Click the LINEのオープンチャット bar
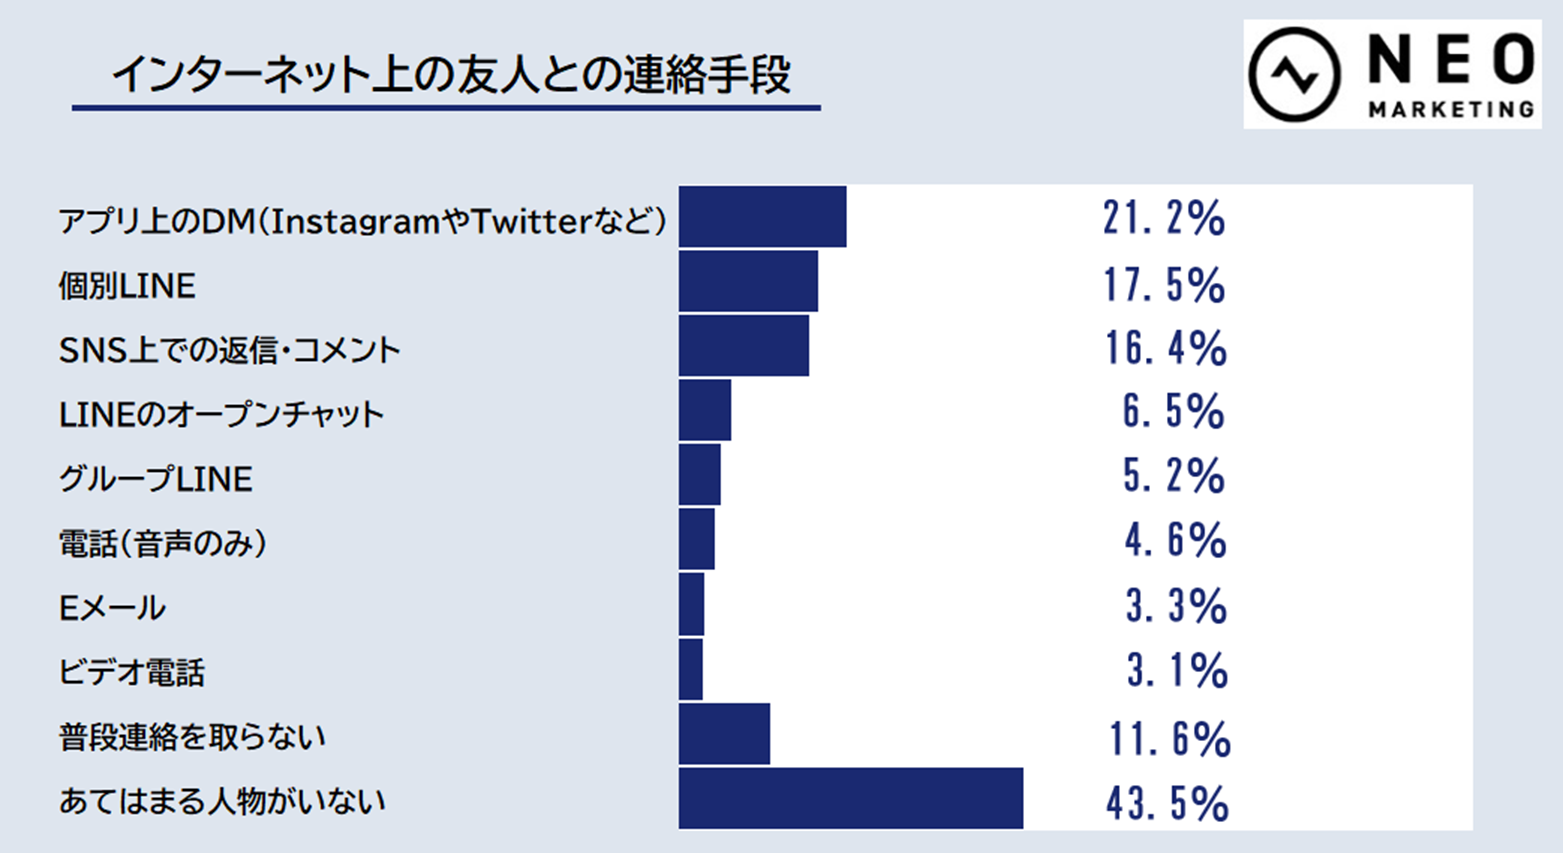Viewport: 1563px width, 853px height. coord(705,410)
